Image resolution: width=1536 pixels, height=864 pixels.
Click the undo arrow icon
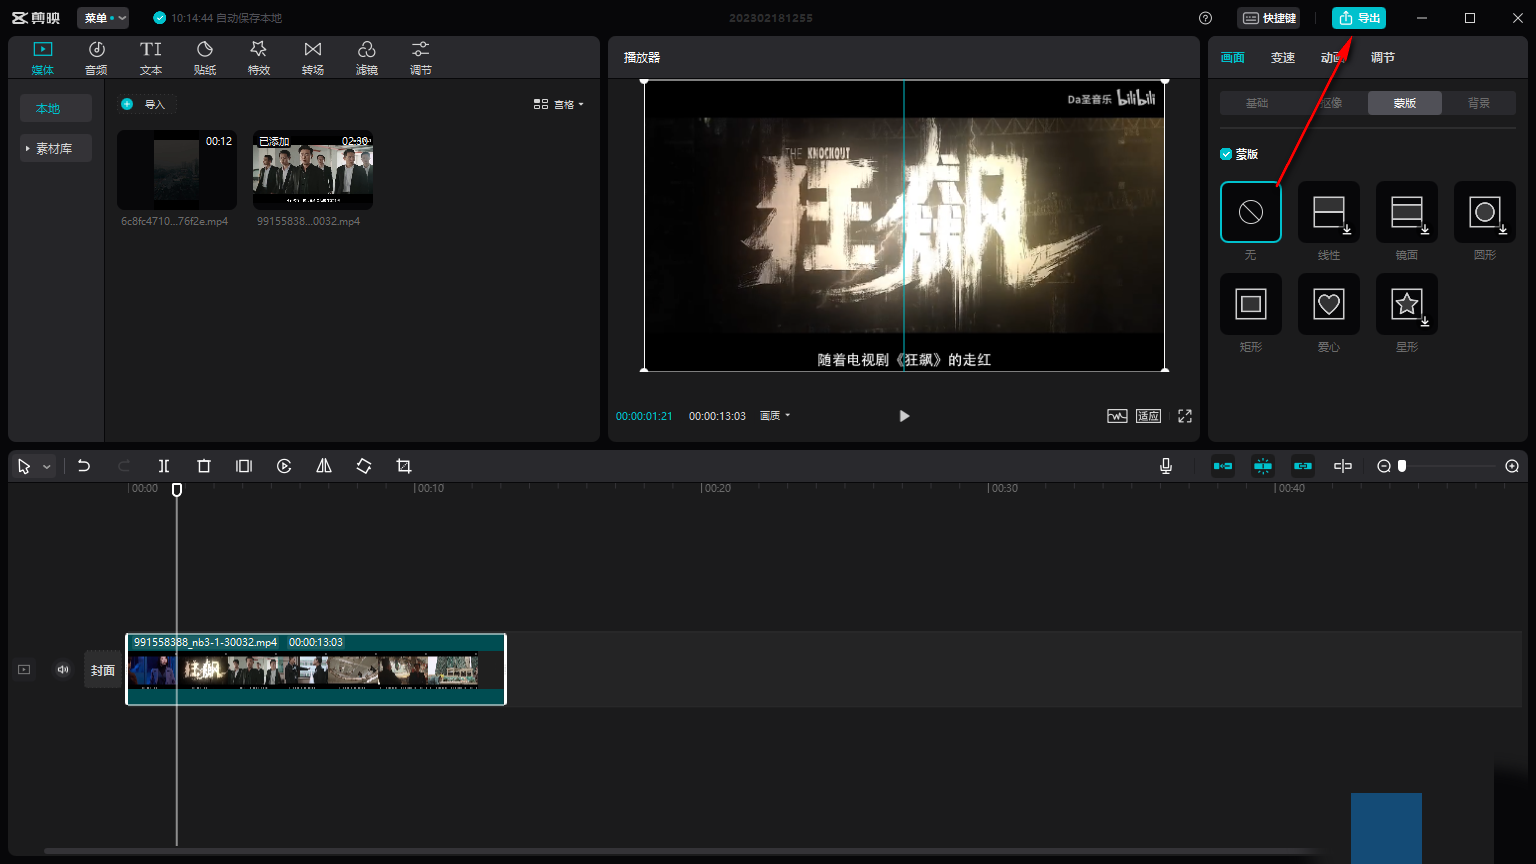[84, 466]
